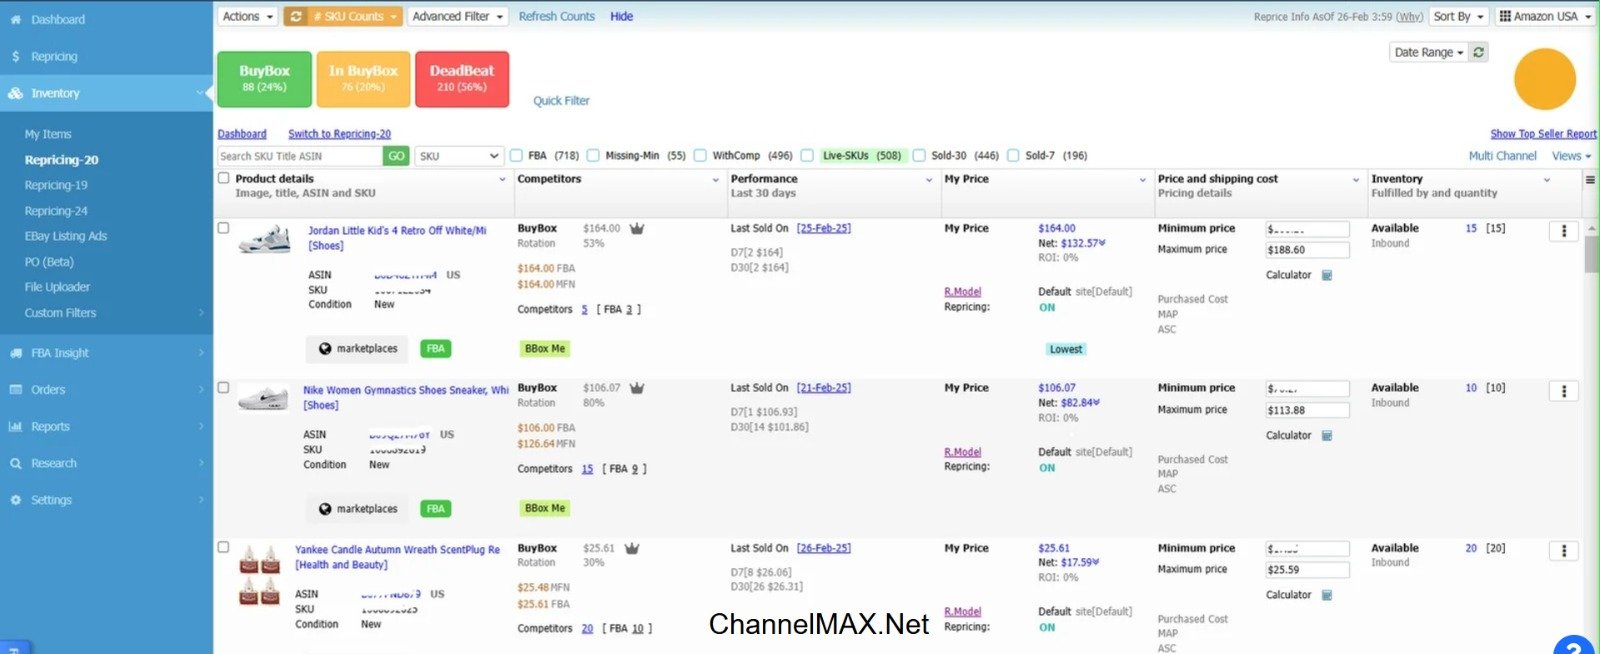Open the Views dropdown
The height and width of the screenshot is (654, 1600).
[1571, 156]
